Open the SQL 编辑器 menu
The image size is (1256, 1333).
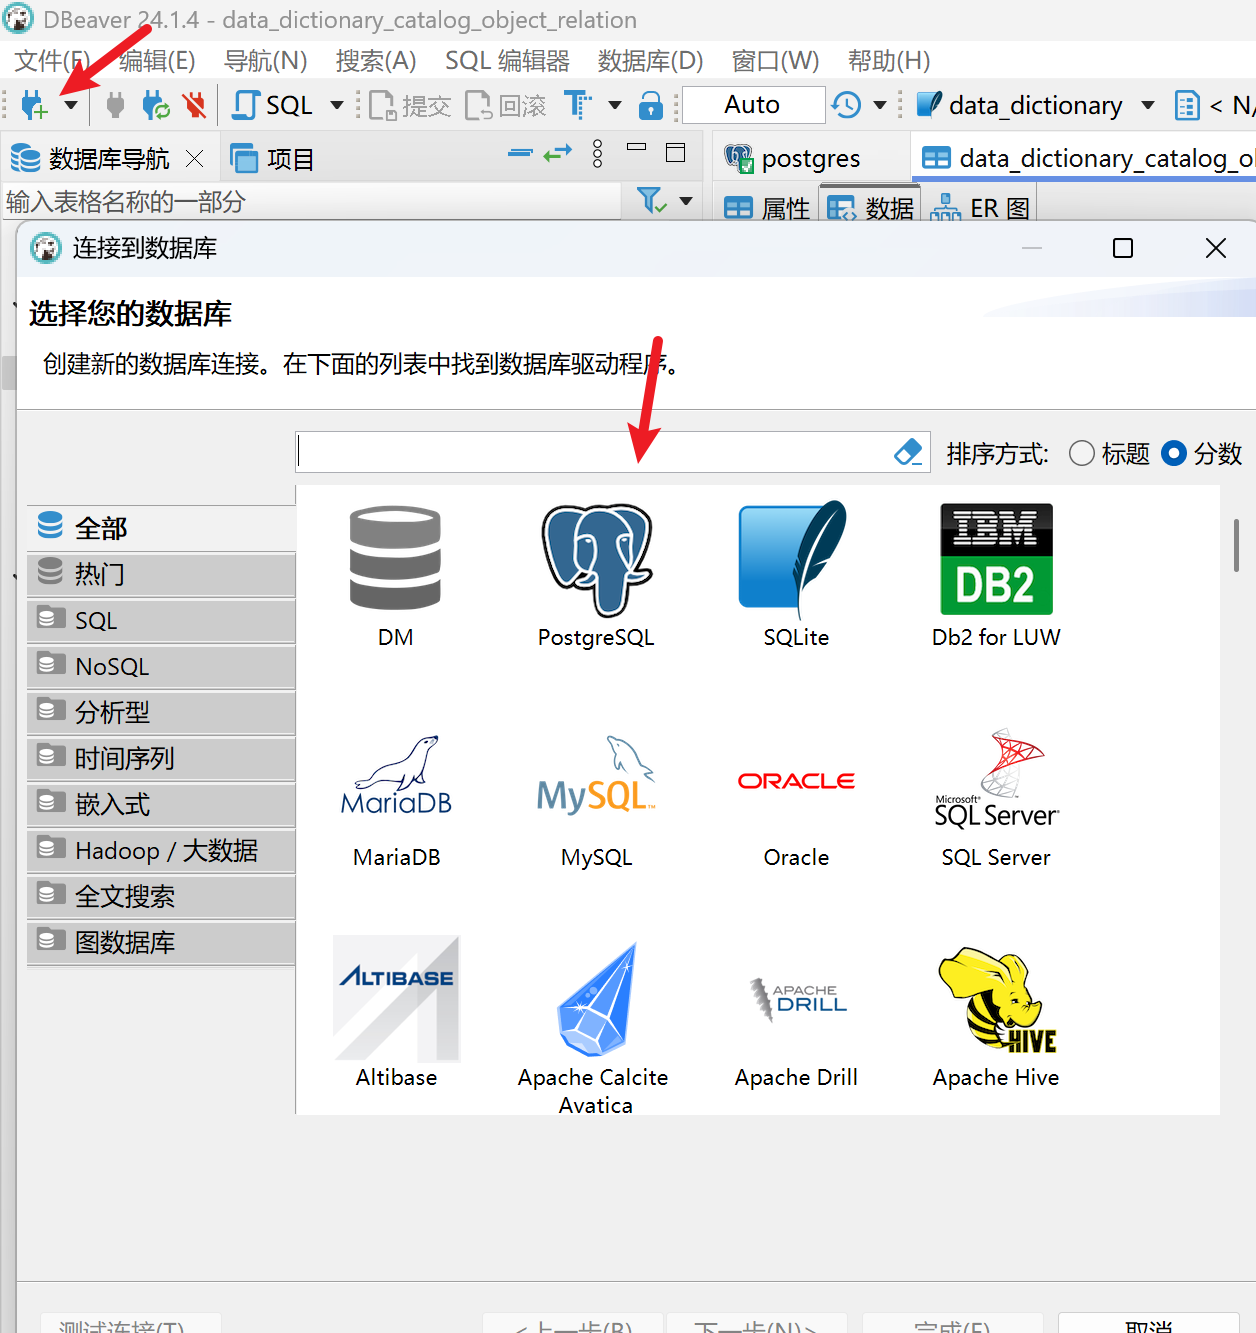tap(507, 61)
